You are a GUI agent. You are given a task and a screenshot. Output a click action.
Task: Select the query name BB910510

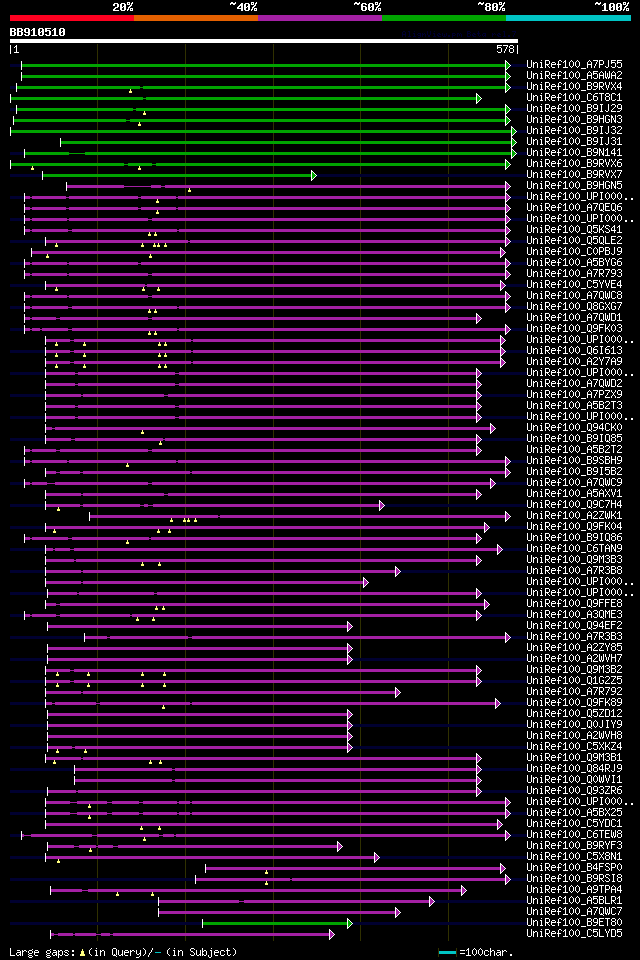(37, 32)
